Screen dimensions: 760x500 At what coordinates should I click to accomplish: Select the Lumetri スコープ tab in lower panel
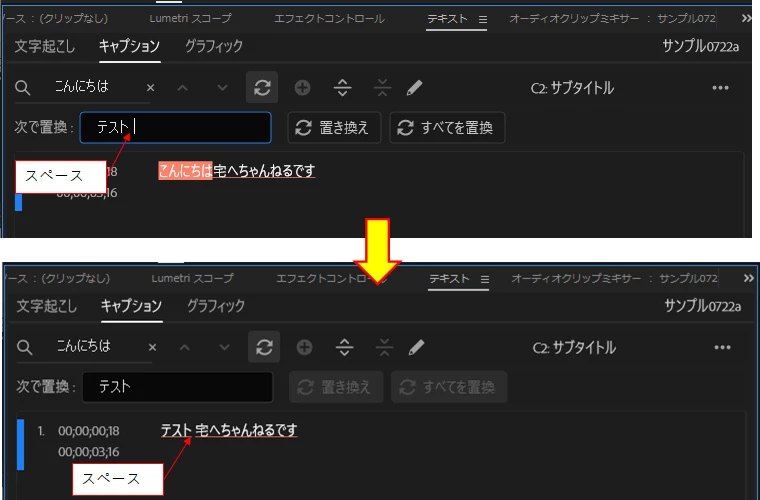pos(192,279)
